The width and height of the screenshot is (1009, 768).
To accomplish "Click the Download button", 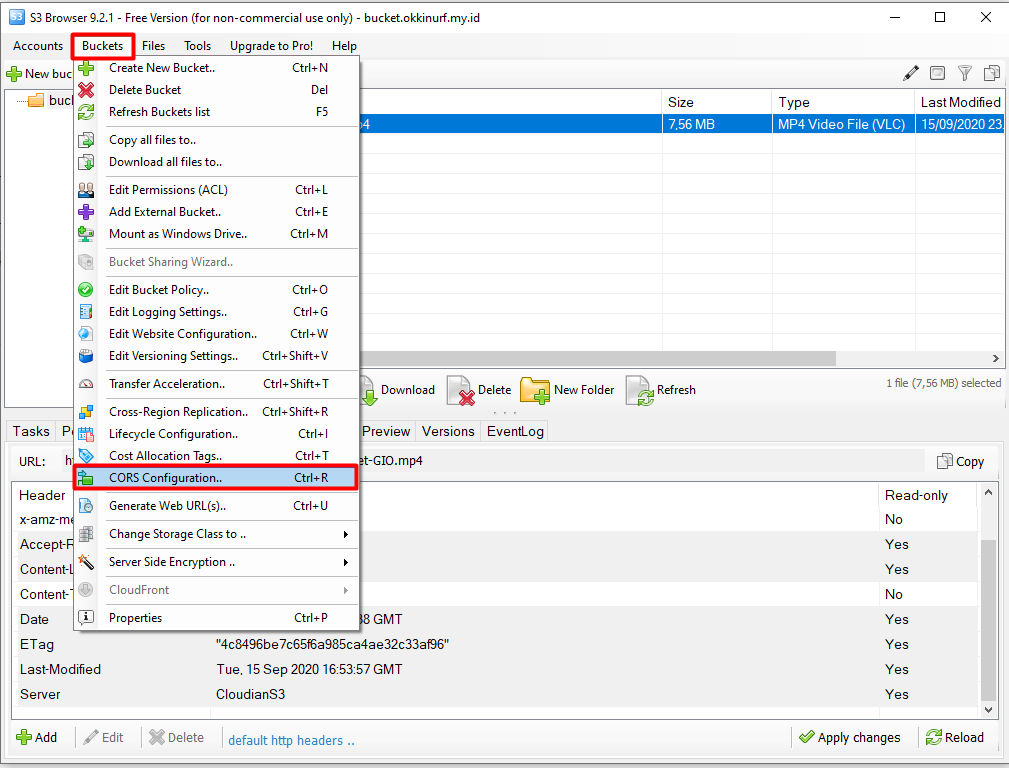I will (x=398, y=390).
